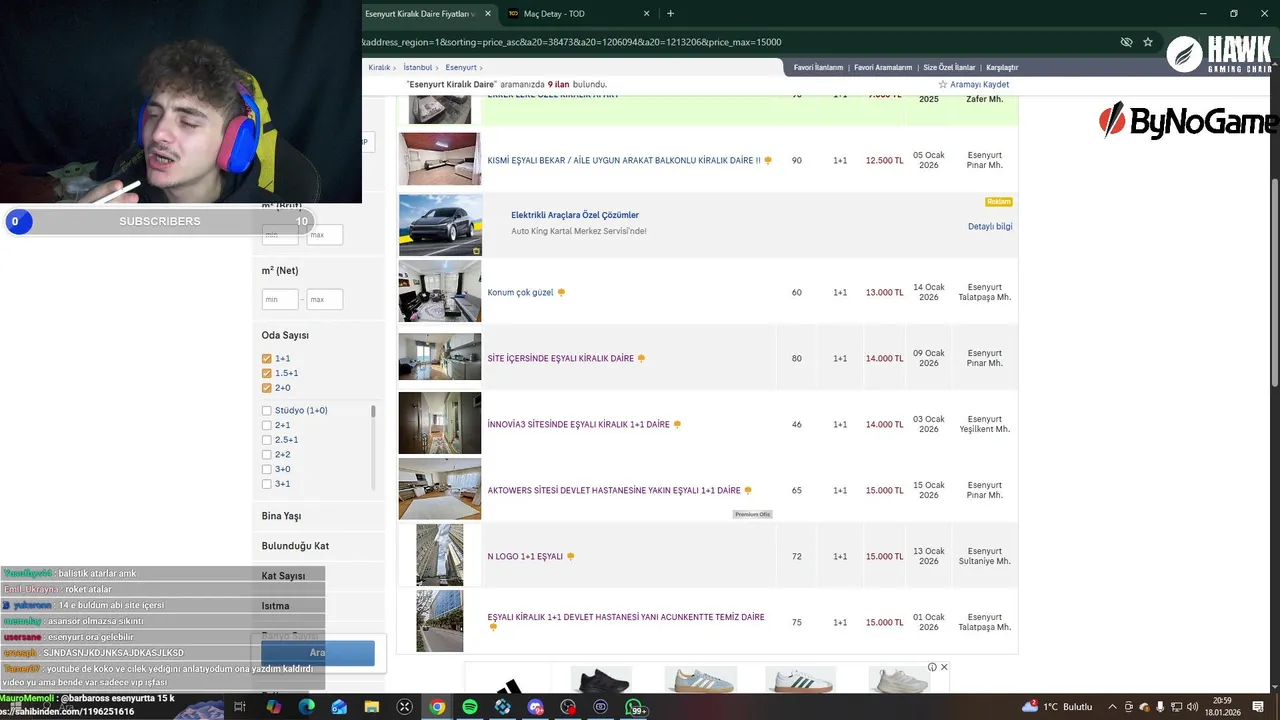The height and width of the screenshot is (720, 1280).
Task: Open Task View from the taskbar
Action: point(240,707)
